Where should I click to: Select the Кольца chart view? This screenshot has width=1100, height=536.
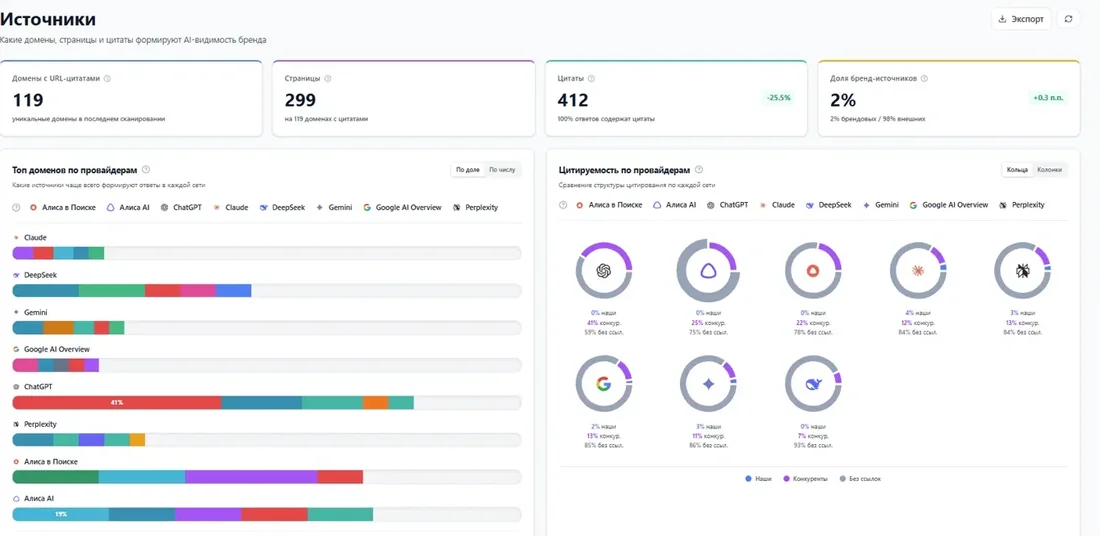click(1017, 170)
